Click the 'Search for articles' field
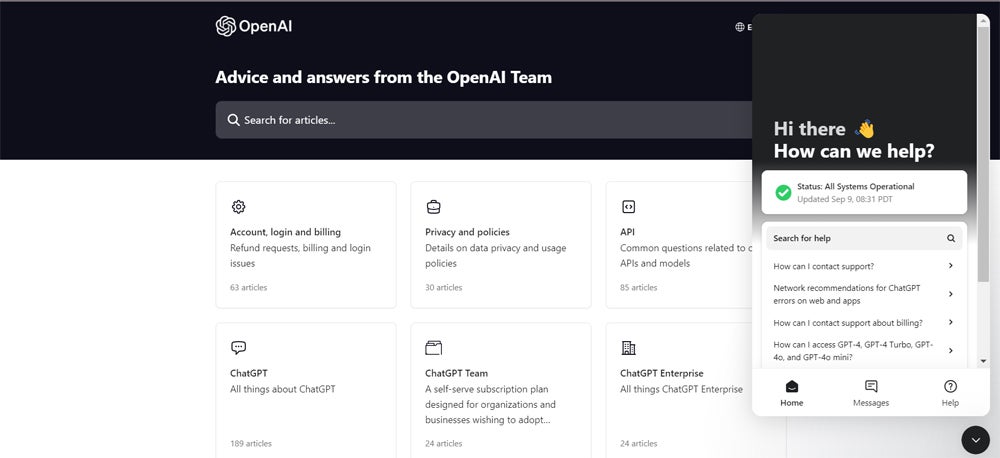Viewport: 1000px width, 458px height. (485, 120)
